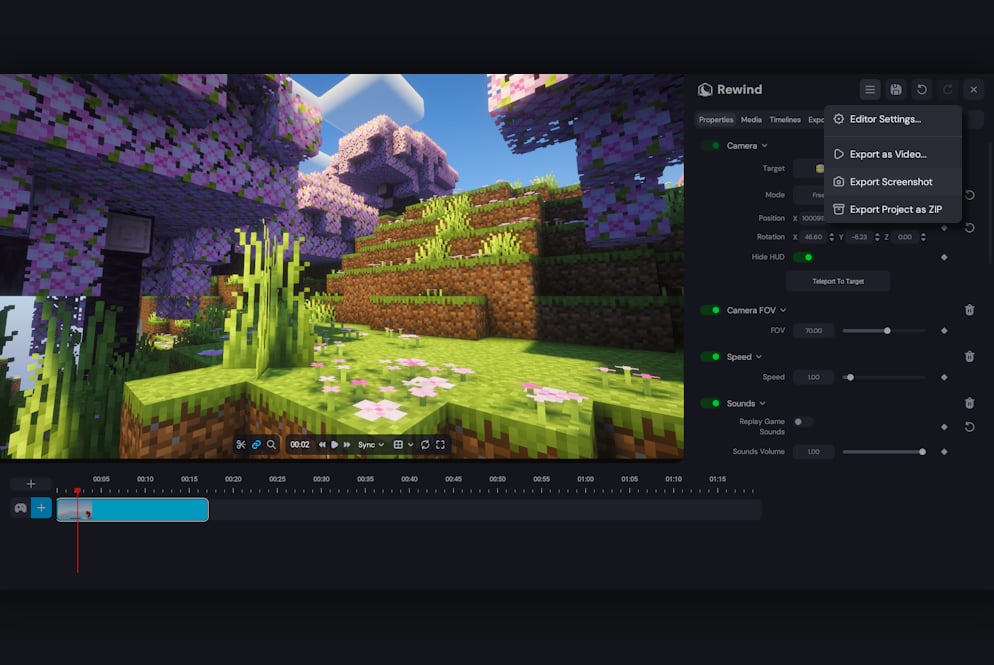This screenshot has height=665, width=994.
Task: Open the zoom magnifier tool in playback bar
Action: [272, 444]
